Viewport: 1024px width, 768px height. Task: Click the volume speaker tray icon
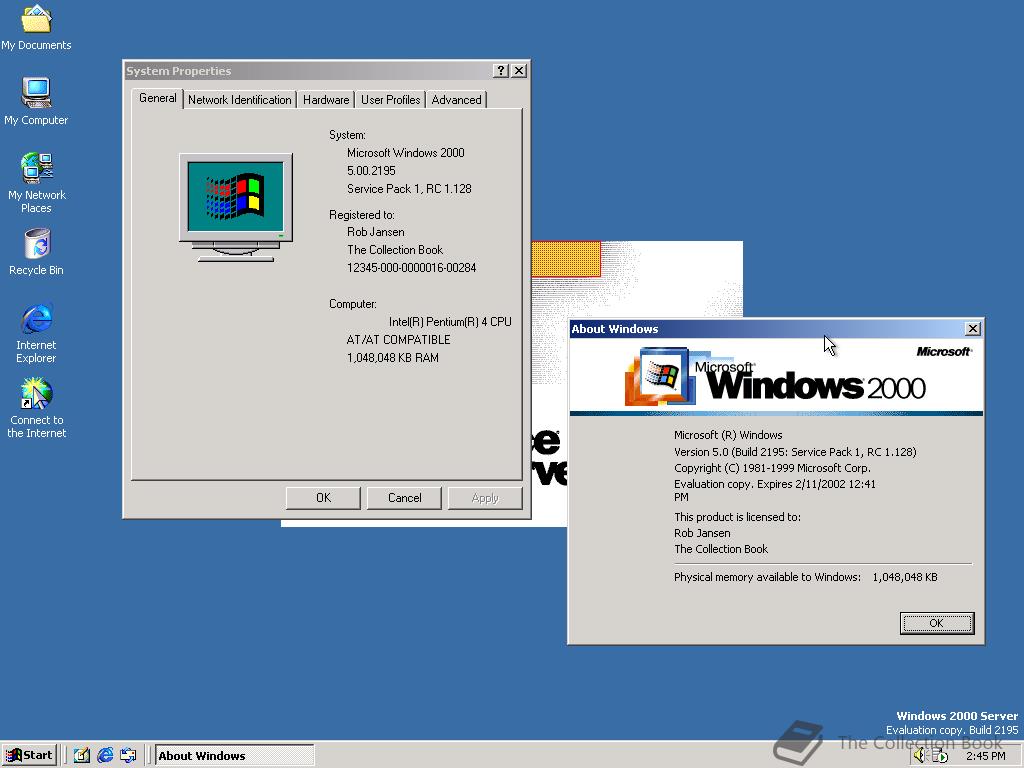(x=920, y=756)
